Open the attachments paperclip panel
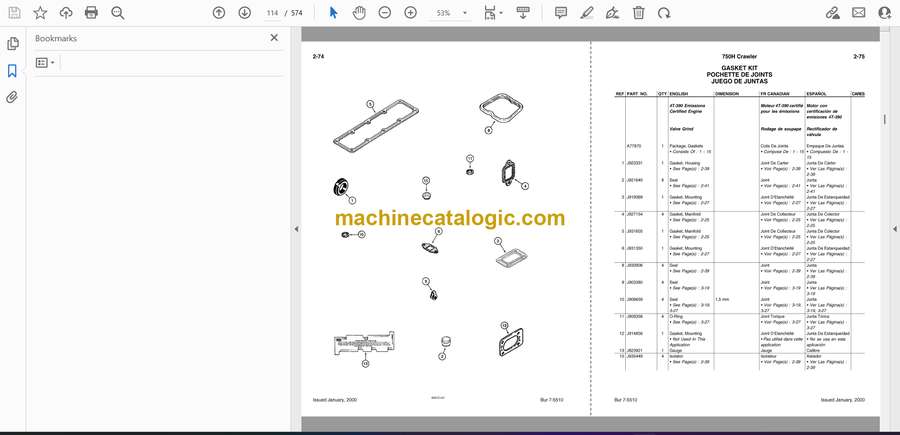The image size is (900, 435). [x=12, y=97]
